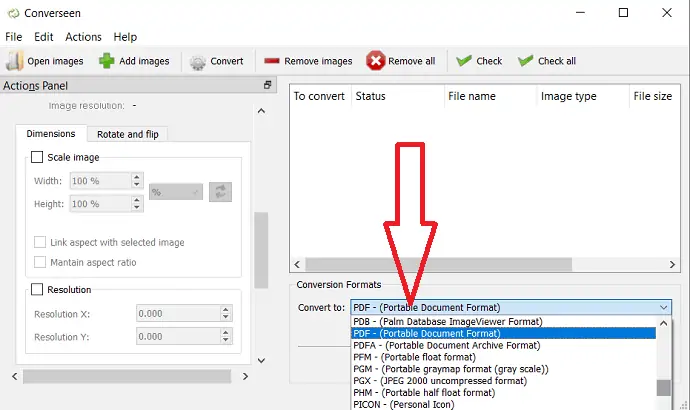The image size is (690, 410).
Task: Open the percent unit dropdown
Action: [x=176, y=192]
